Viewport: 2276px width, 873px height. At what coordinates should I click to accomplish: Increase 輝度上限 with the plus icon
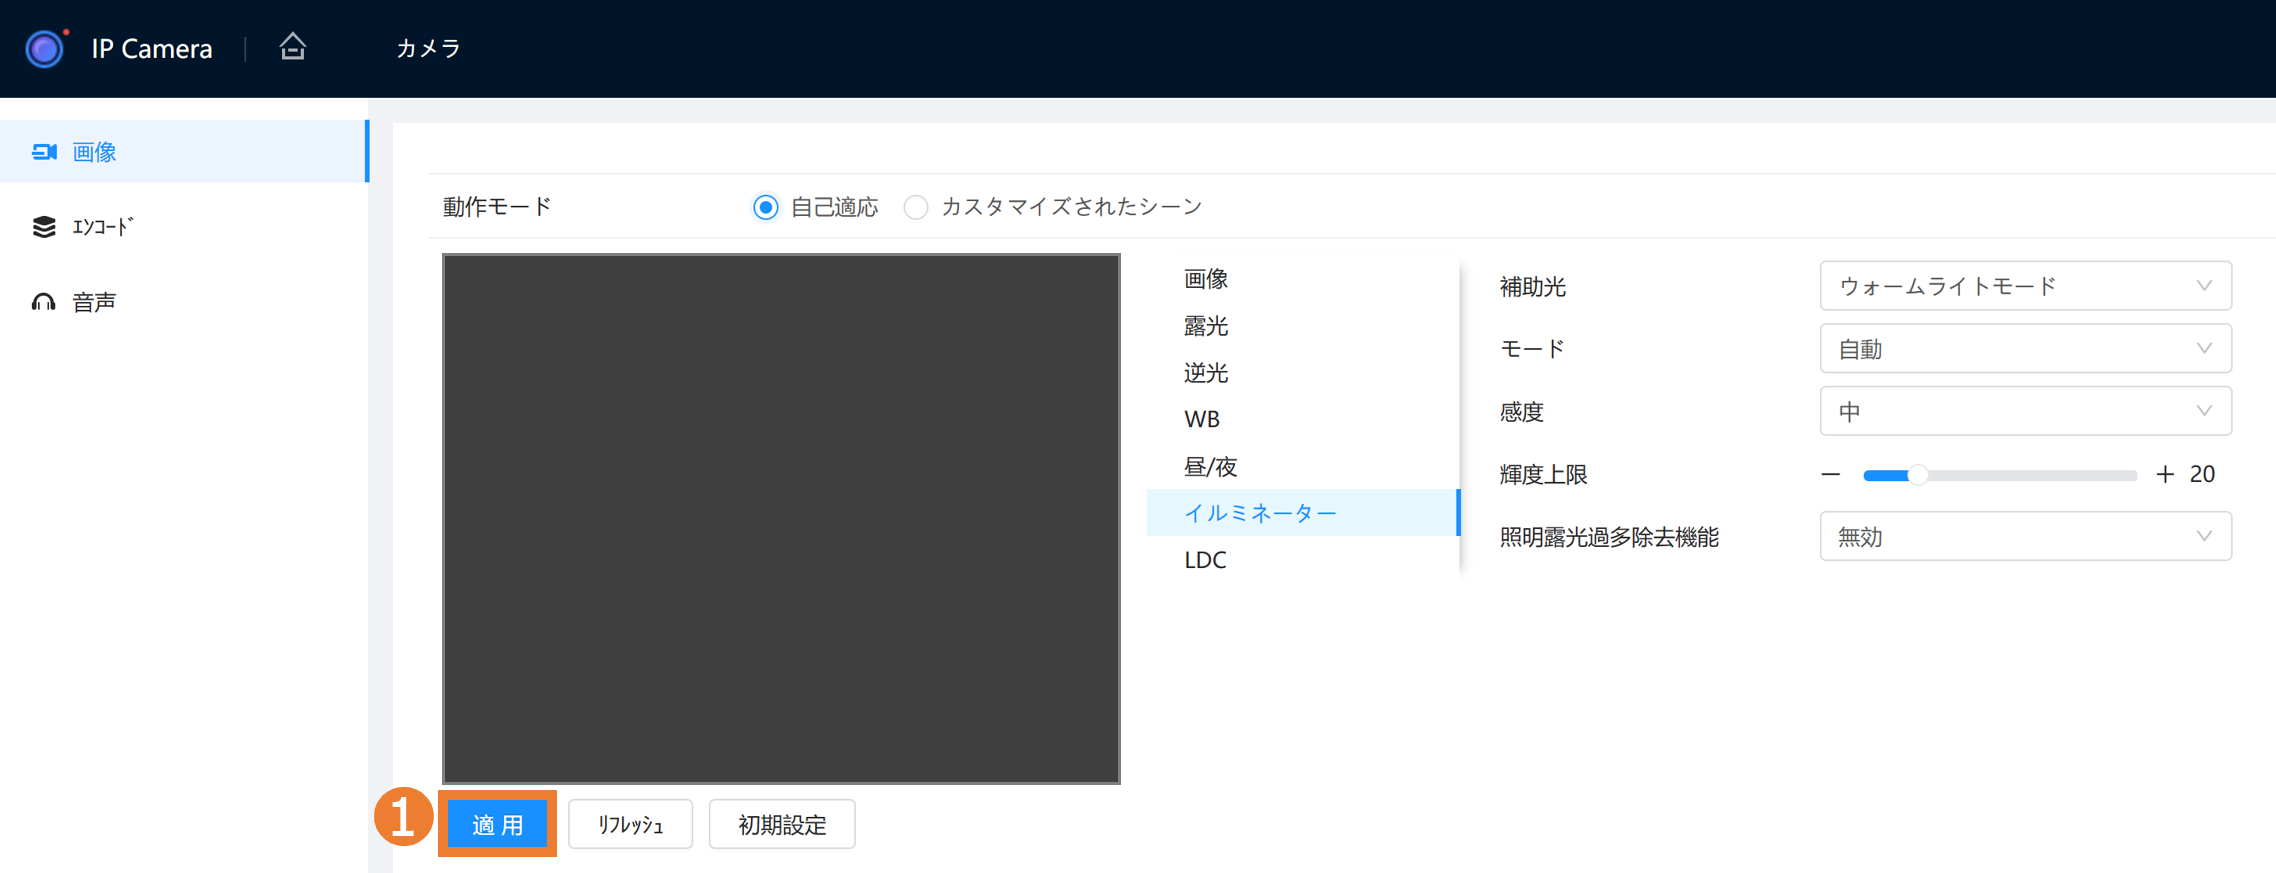pos(2165,475)
